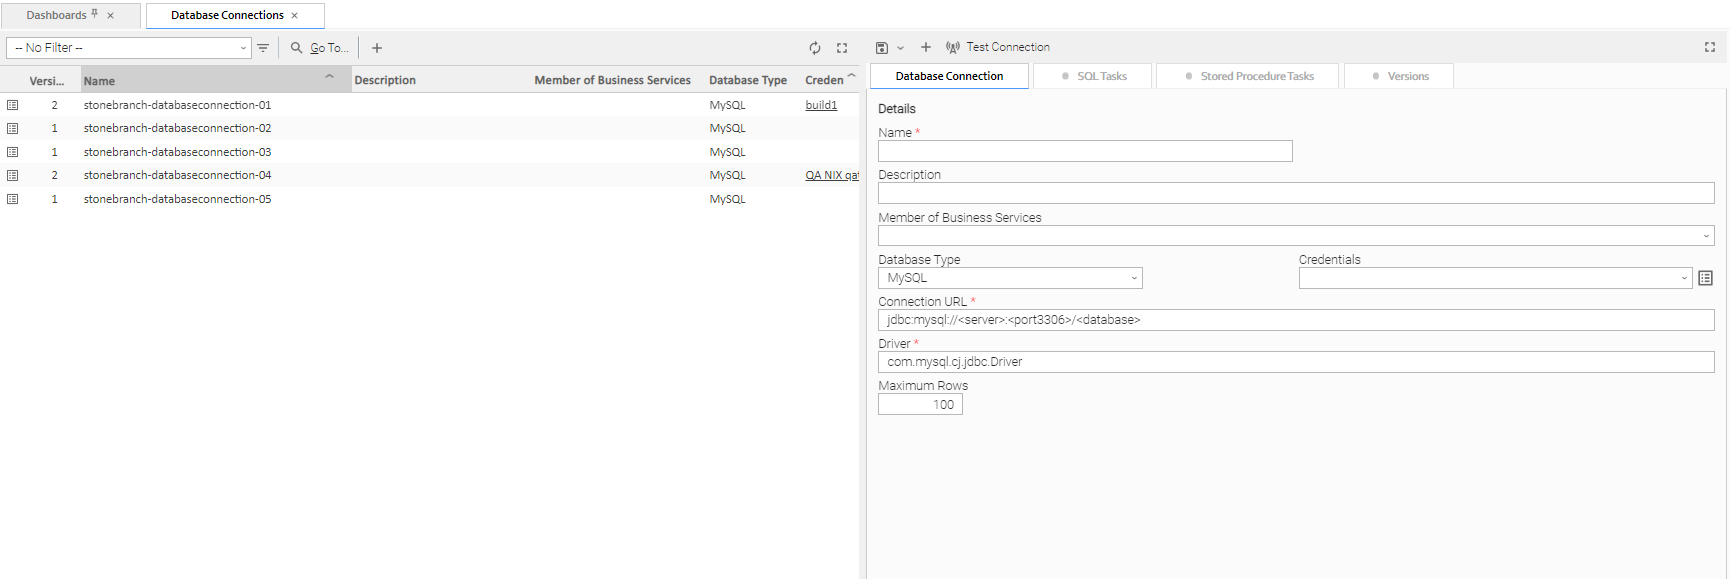The image size is (1730, 579).
Task: Click the plus icon in details toolbar
Action: tap(926, 47)
